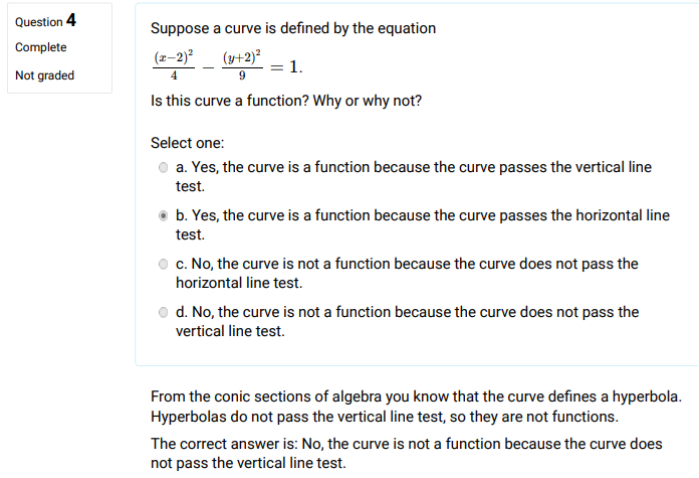
Task: Choose radio button for option c
Action: click(x=163, y=264)
